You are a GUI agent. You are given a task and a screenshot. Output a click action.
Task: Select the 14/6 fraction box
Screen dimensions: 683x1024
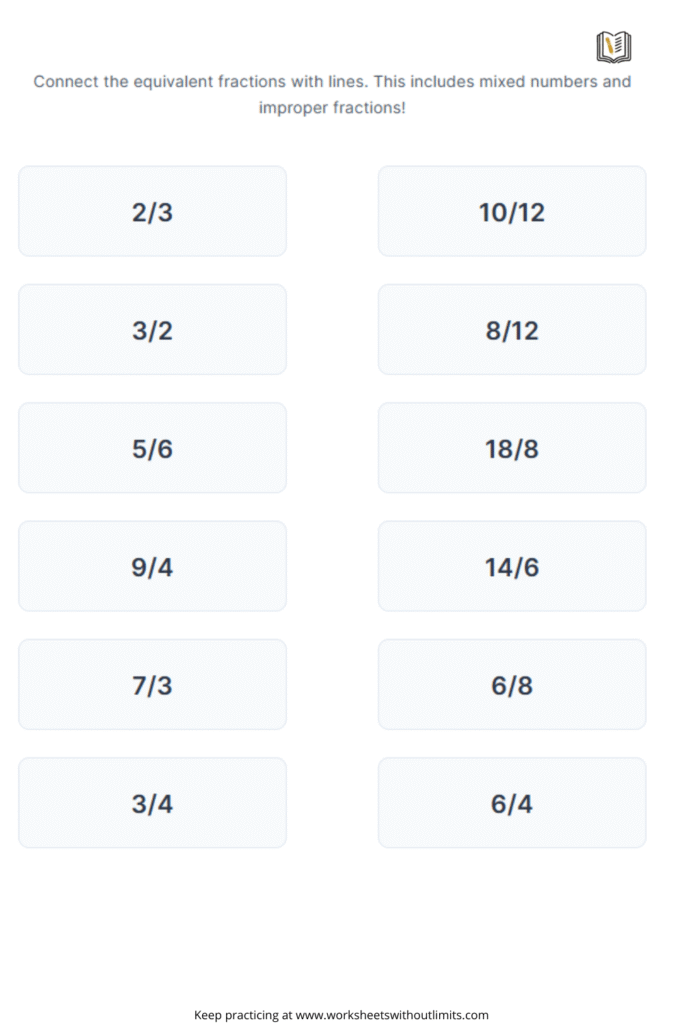point(512,566)
